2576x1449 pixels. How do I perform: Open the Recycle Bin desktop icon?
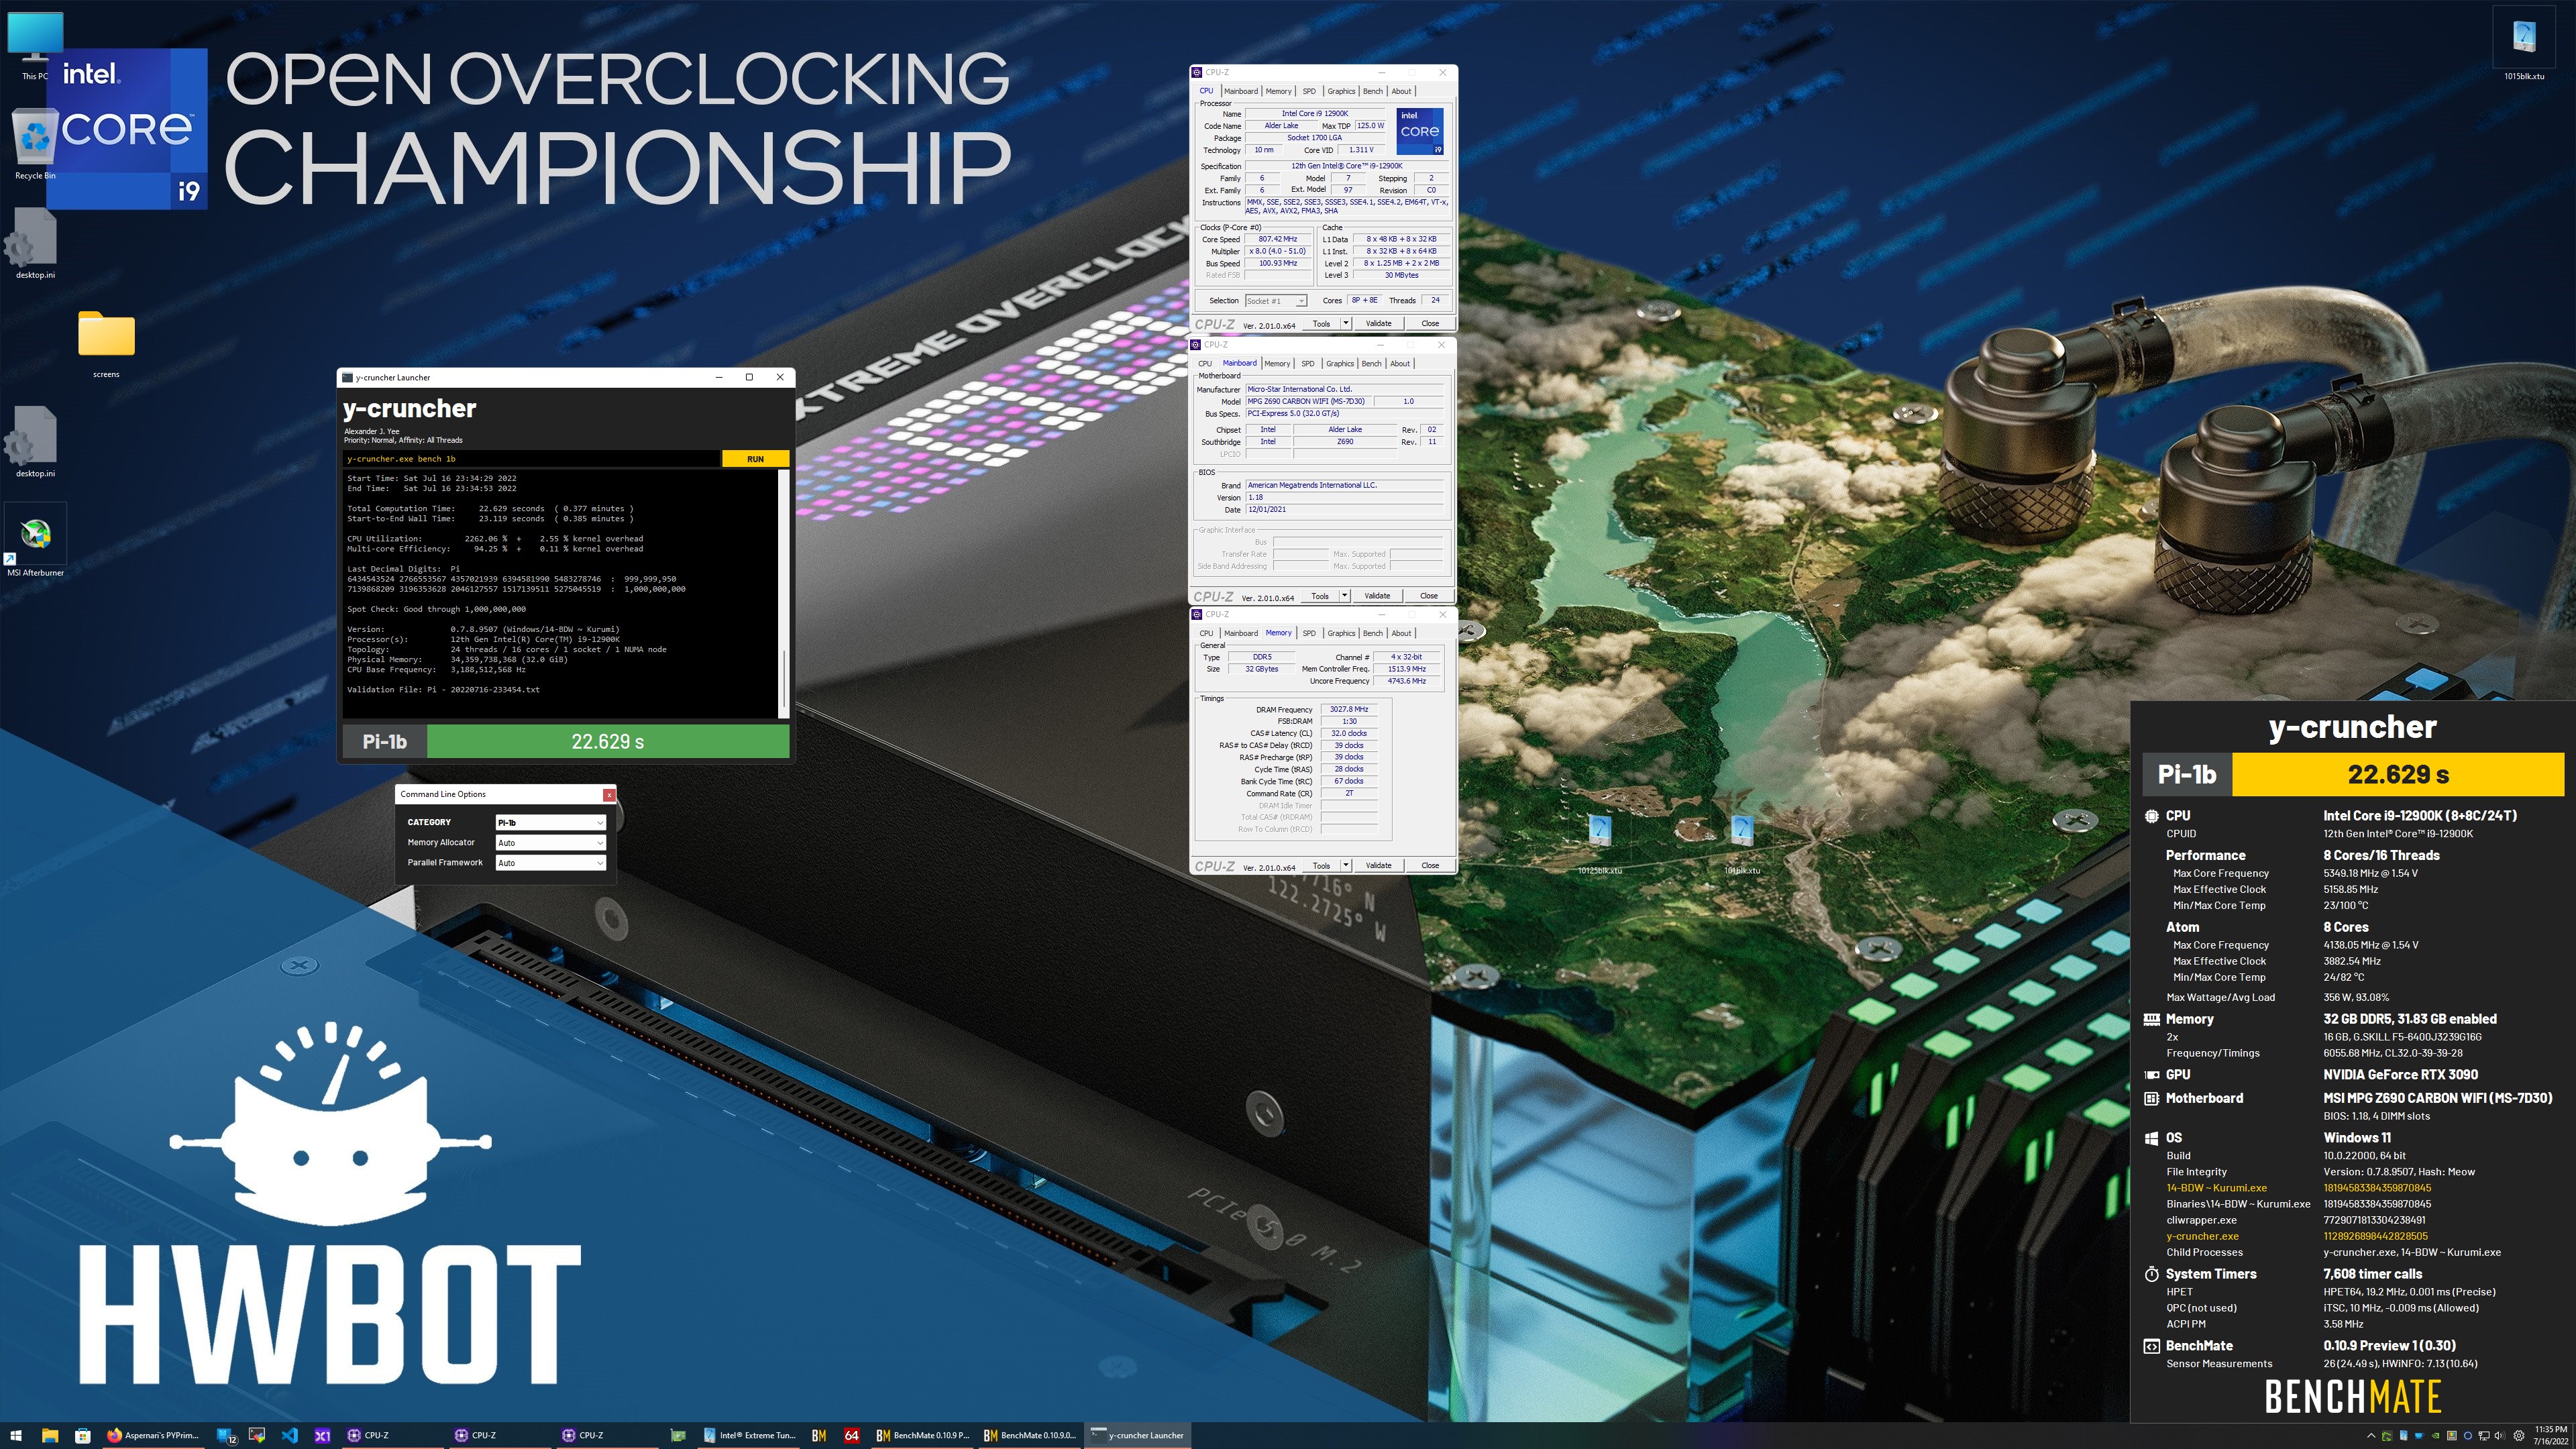tap(35, 145)
